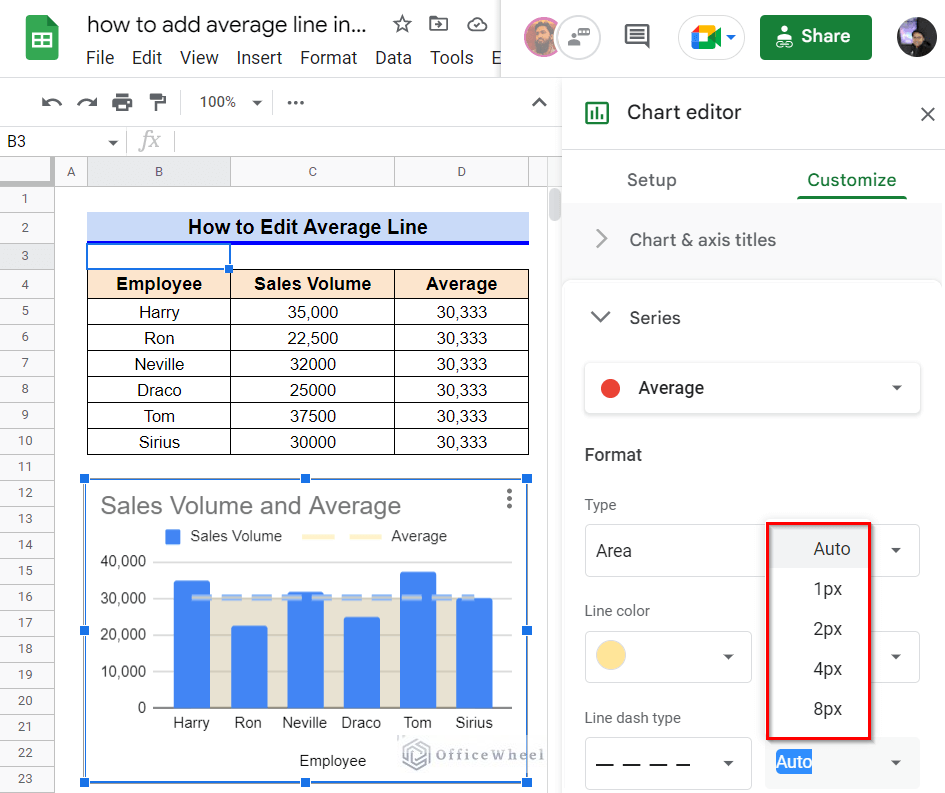The height and width of the screenshot is (793, 945).
Task: Open the chart's three-dot options menu
Action: click(508, 497)
